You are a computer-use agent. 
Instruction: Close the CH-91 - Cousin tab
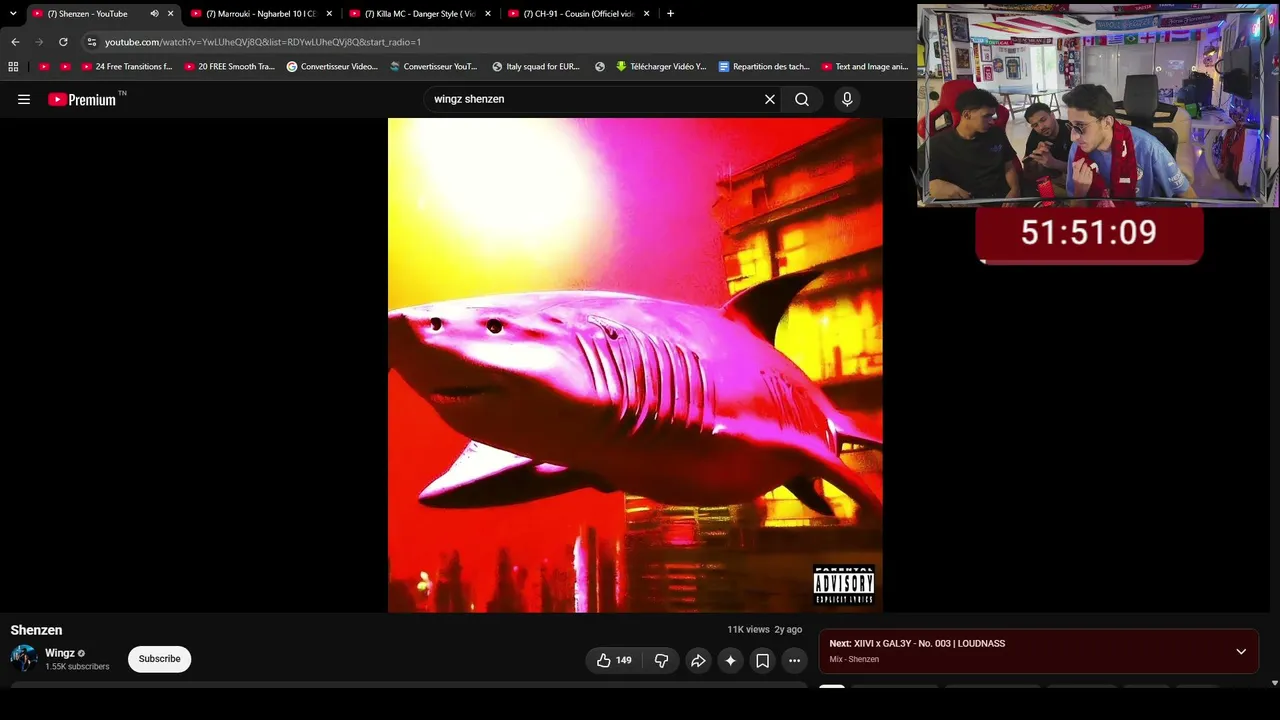pyautogui.click(x=647, y=14)
